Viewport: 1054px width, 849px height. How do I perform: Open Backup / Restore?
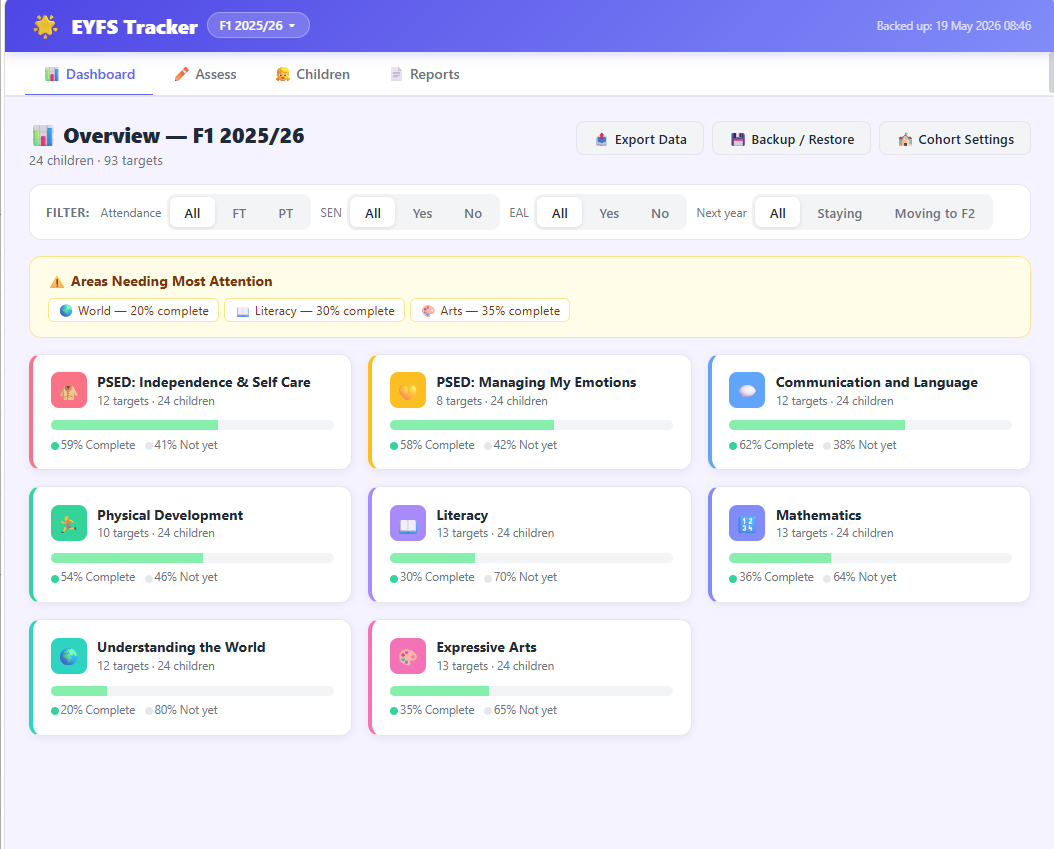click(792, 138)
